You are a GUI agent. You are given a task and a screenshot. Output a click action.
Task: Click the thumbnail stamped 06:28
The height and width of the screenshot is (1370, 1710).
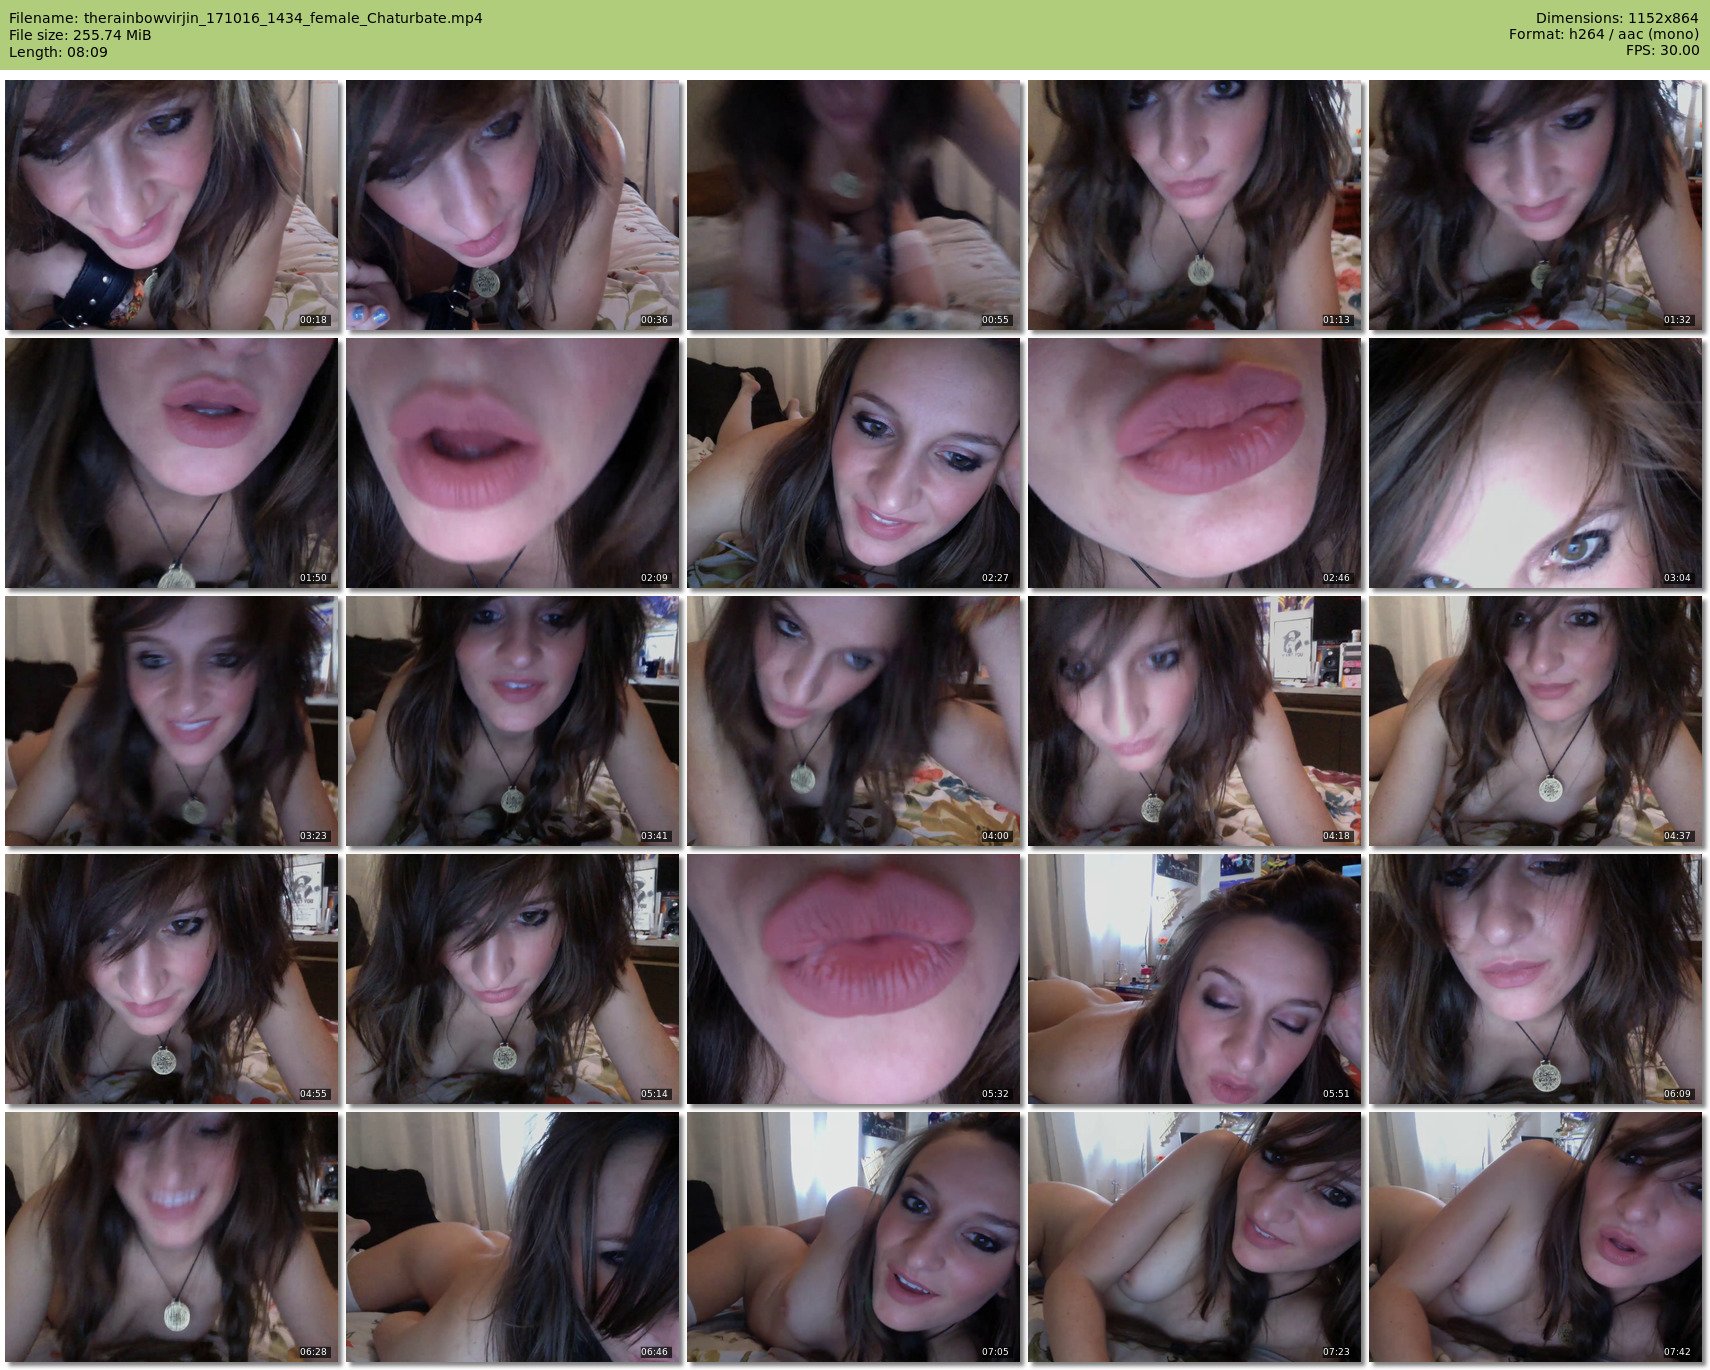[x=172, y=1237]
